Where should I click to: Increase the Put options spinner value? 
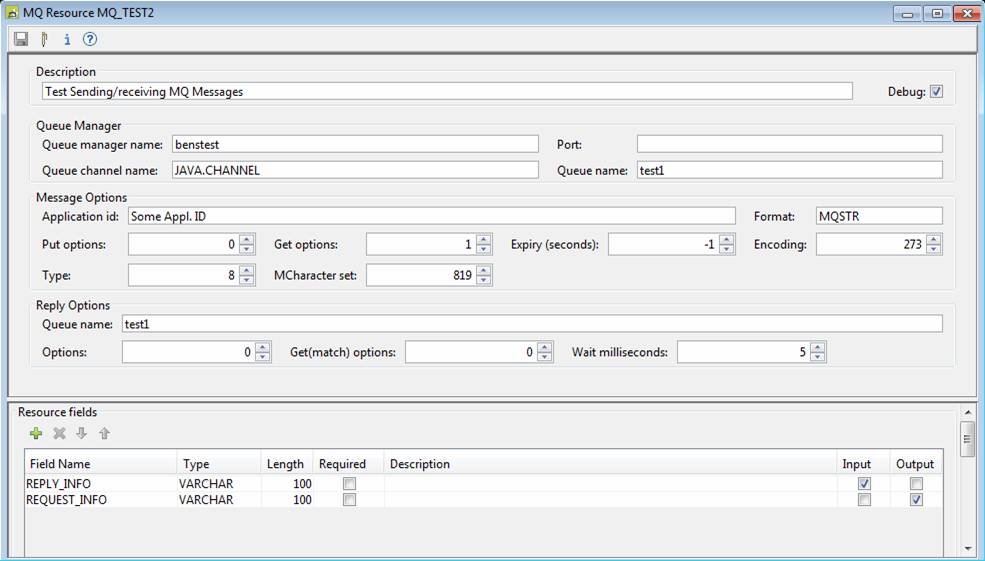247,239
